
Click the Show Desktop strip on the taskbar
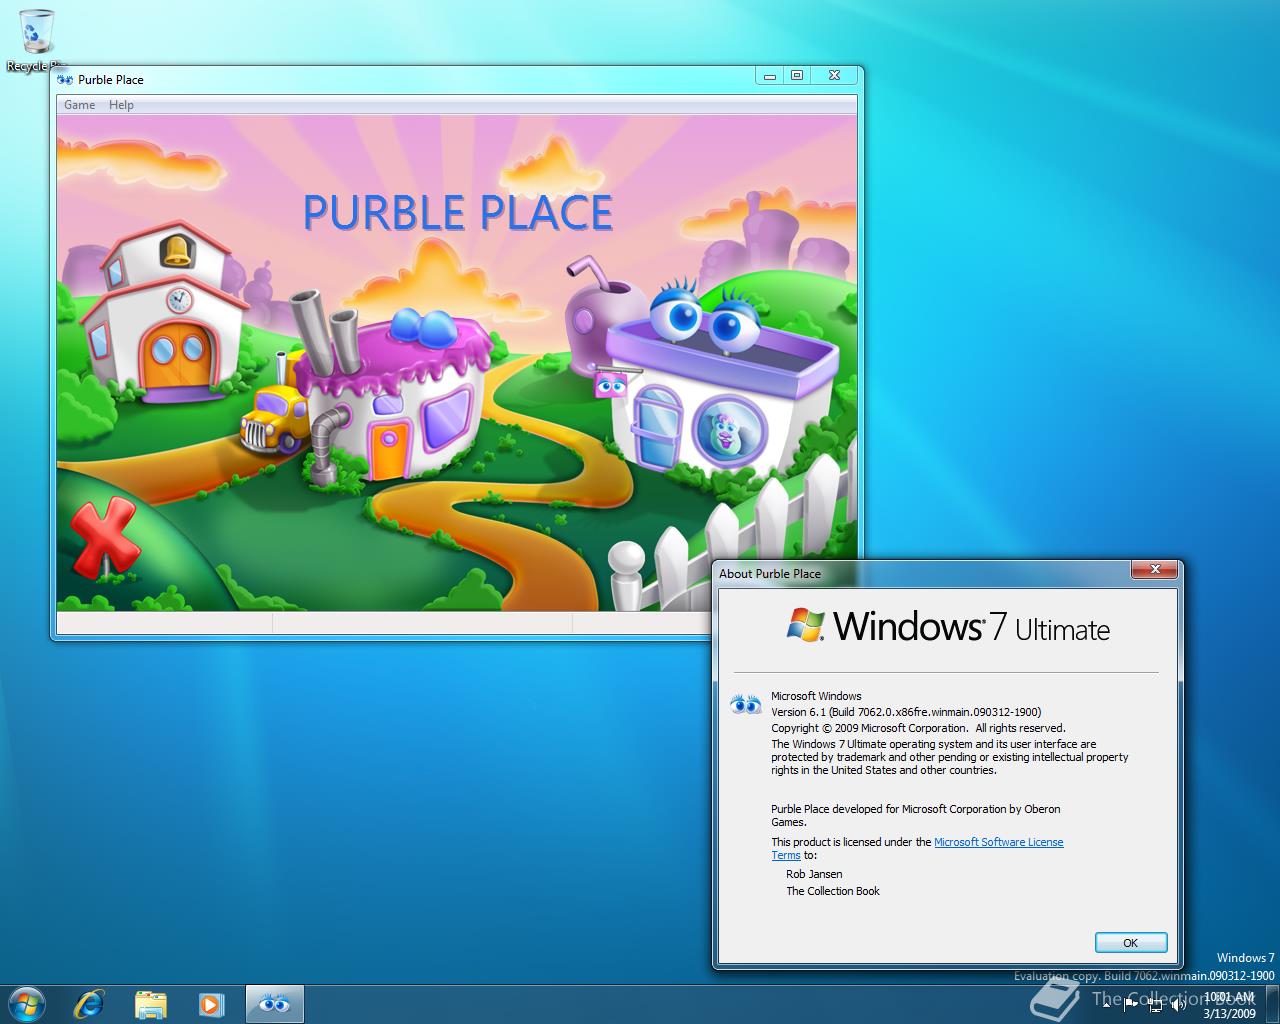coord(1272,1004)
